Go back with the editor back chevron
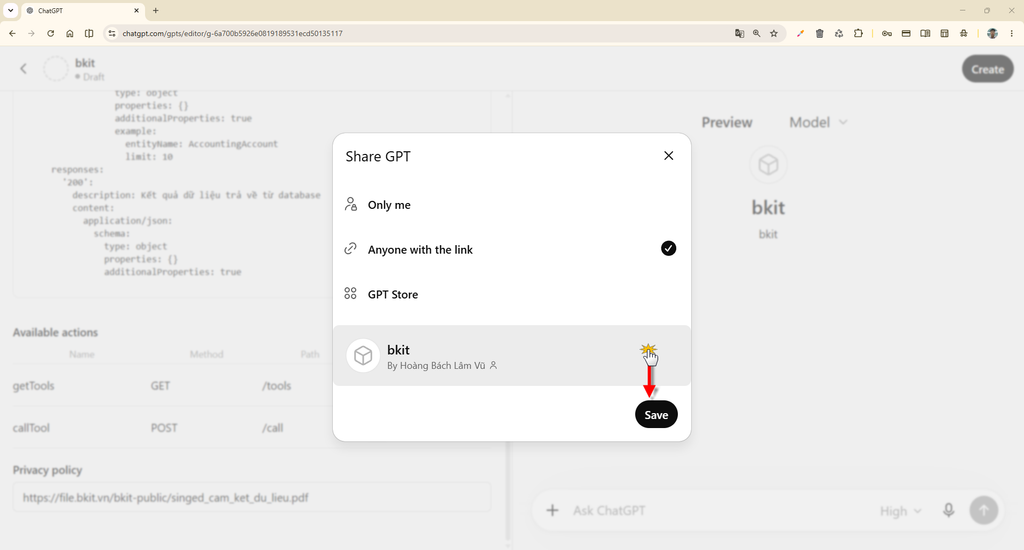The image size is (1024, 550). click(24, 69)
